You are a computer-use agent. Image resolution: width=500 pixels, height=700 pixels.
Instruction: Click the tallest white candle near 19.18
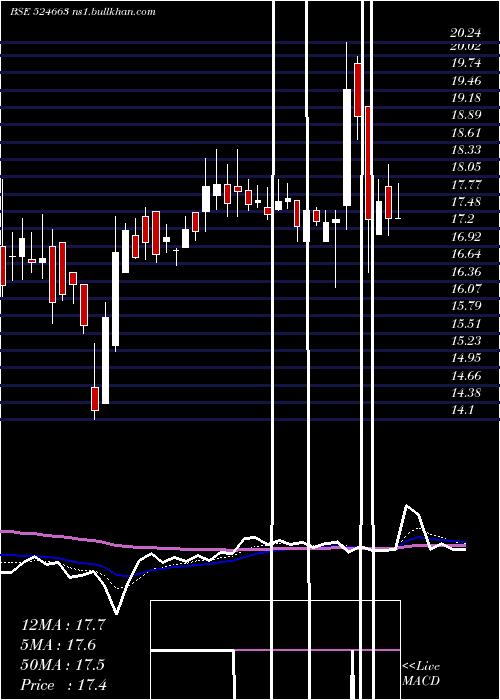click(347, 147)
